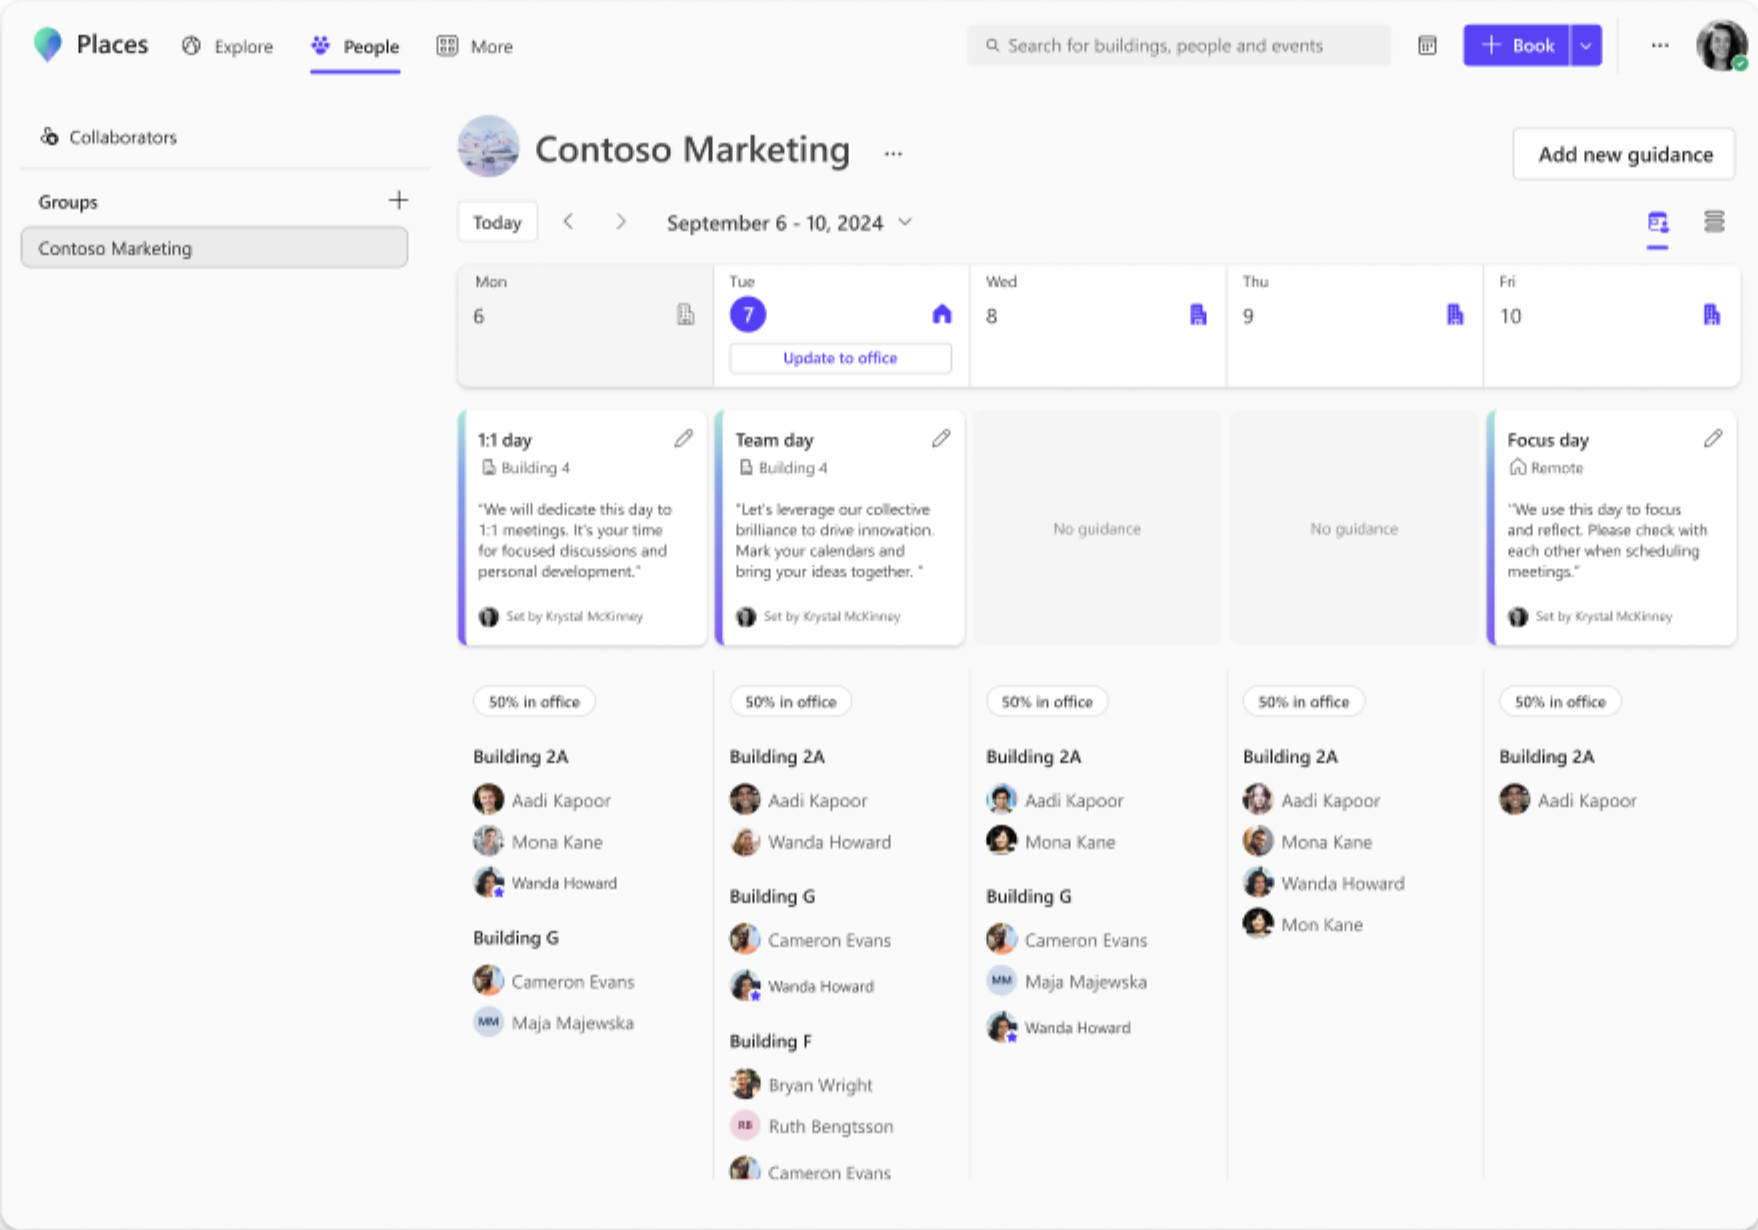Click the search for buildings field
Screen dimensions: 1758x1230
click(x=1178, y=45)
